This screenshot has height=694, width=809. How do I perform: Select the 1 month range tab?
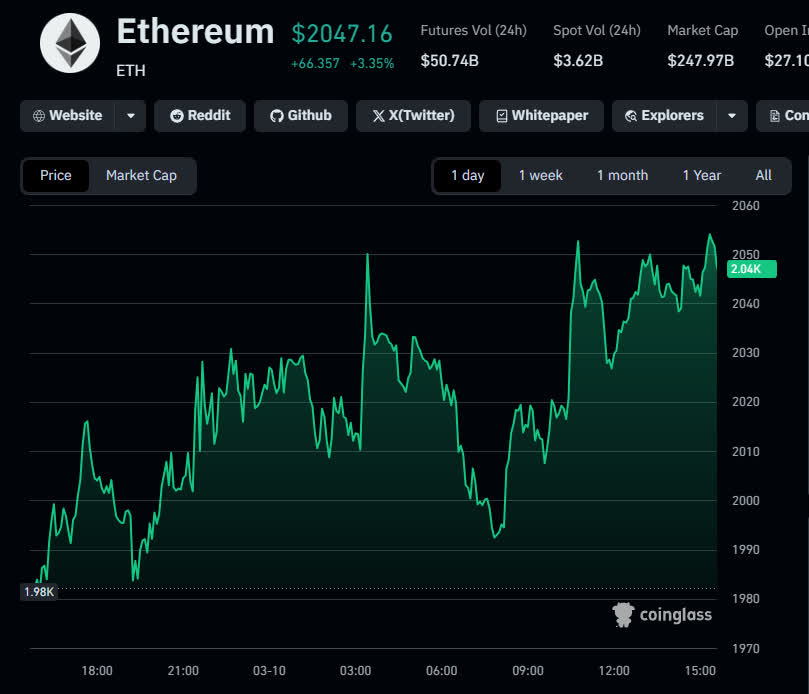[622, 176]
